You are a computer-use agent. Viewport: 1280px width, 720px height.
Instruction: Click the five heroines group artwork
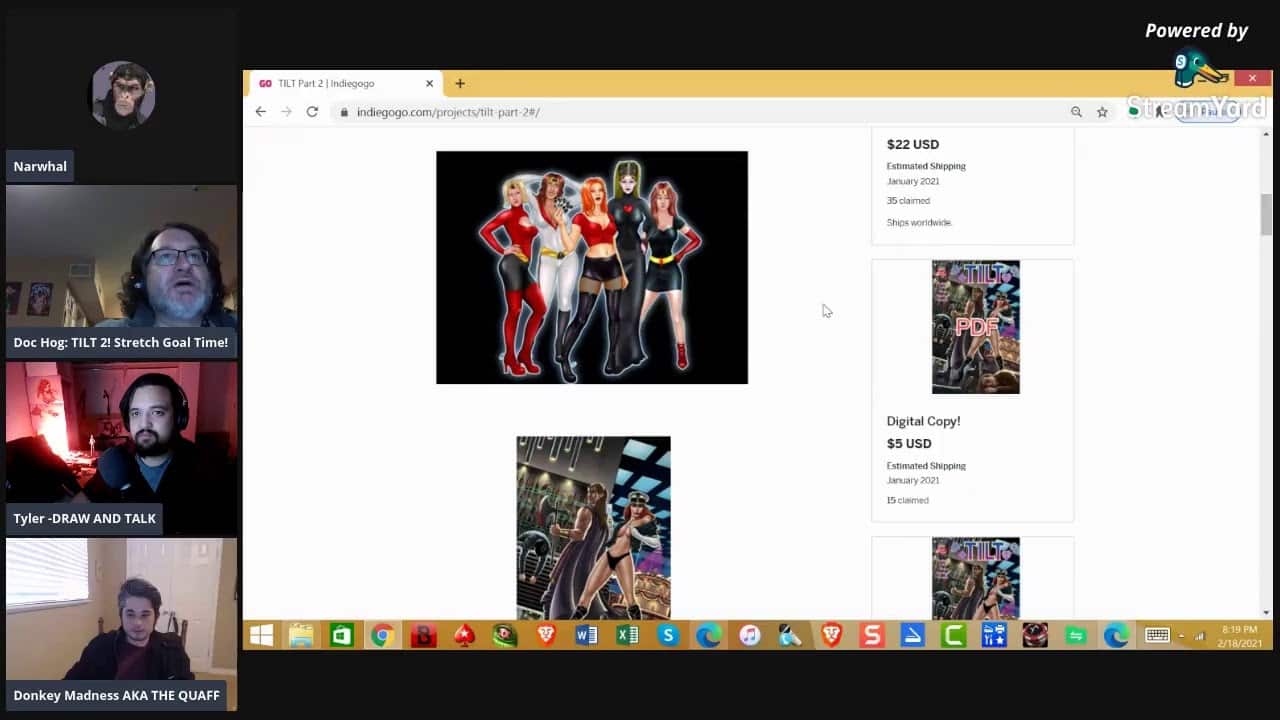point(592,267)
